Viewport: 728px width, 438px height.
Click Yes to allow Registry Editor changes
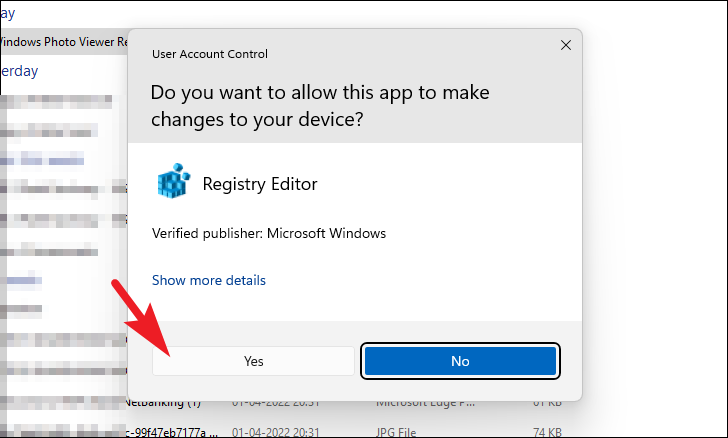(x=254, y=361)
